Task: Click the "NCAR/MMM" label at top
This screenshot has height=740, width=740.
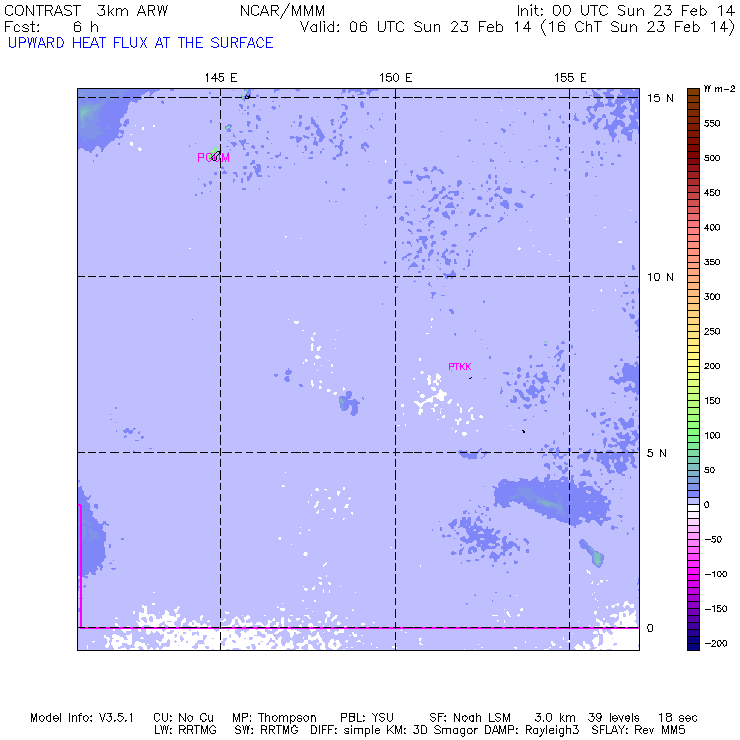Action: tap(282, 11)
